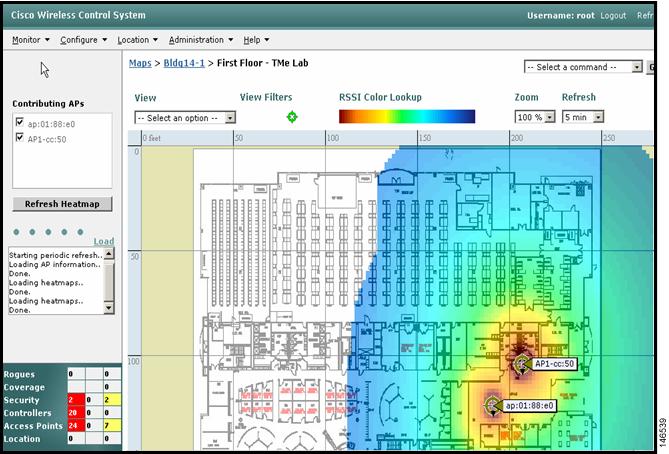
Task: Click the ap:01:88:e0 map label
Action: point(529,405)
